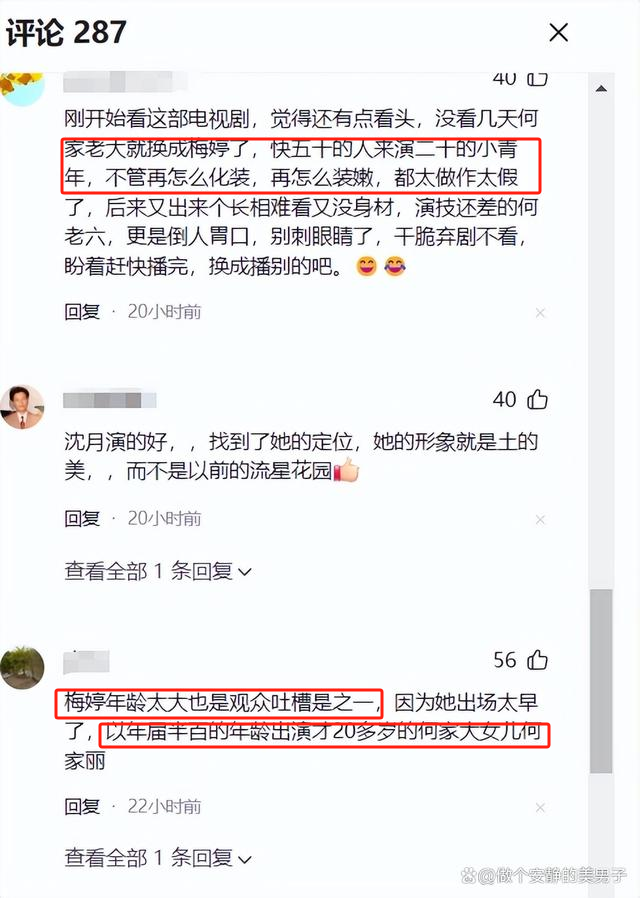This screenshot has height=898, width=640.
Task: Click the scrollbar up arrow
Action: pos(601,89)
